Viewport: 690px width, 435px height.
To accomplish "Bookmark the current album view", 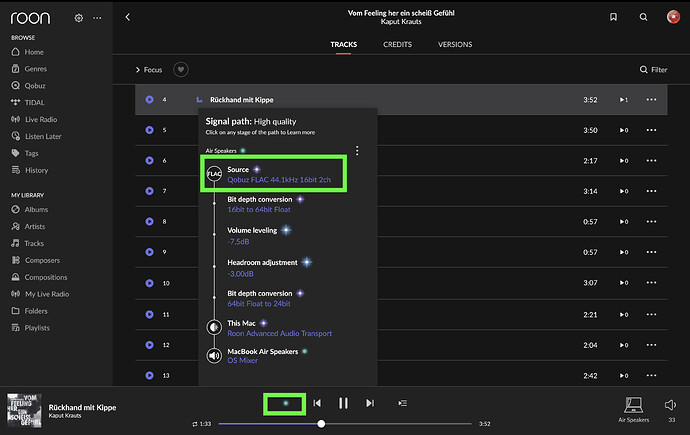I will click(x=613, y=17).
